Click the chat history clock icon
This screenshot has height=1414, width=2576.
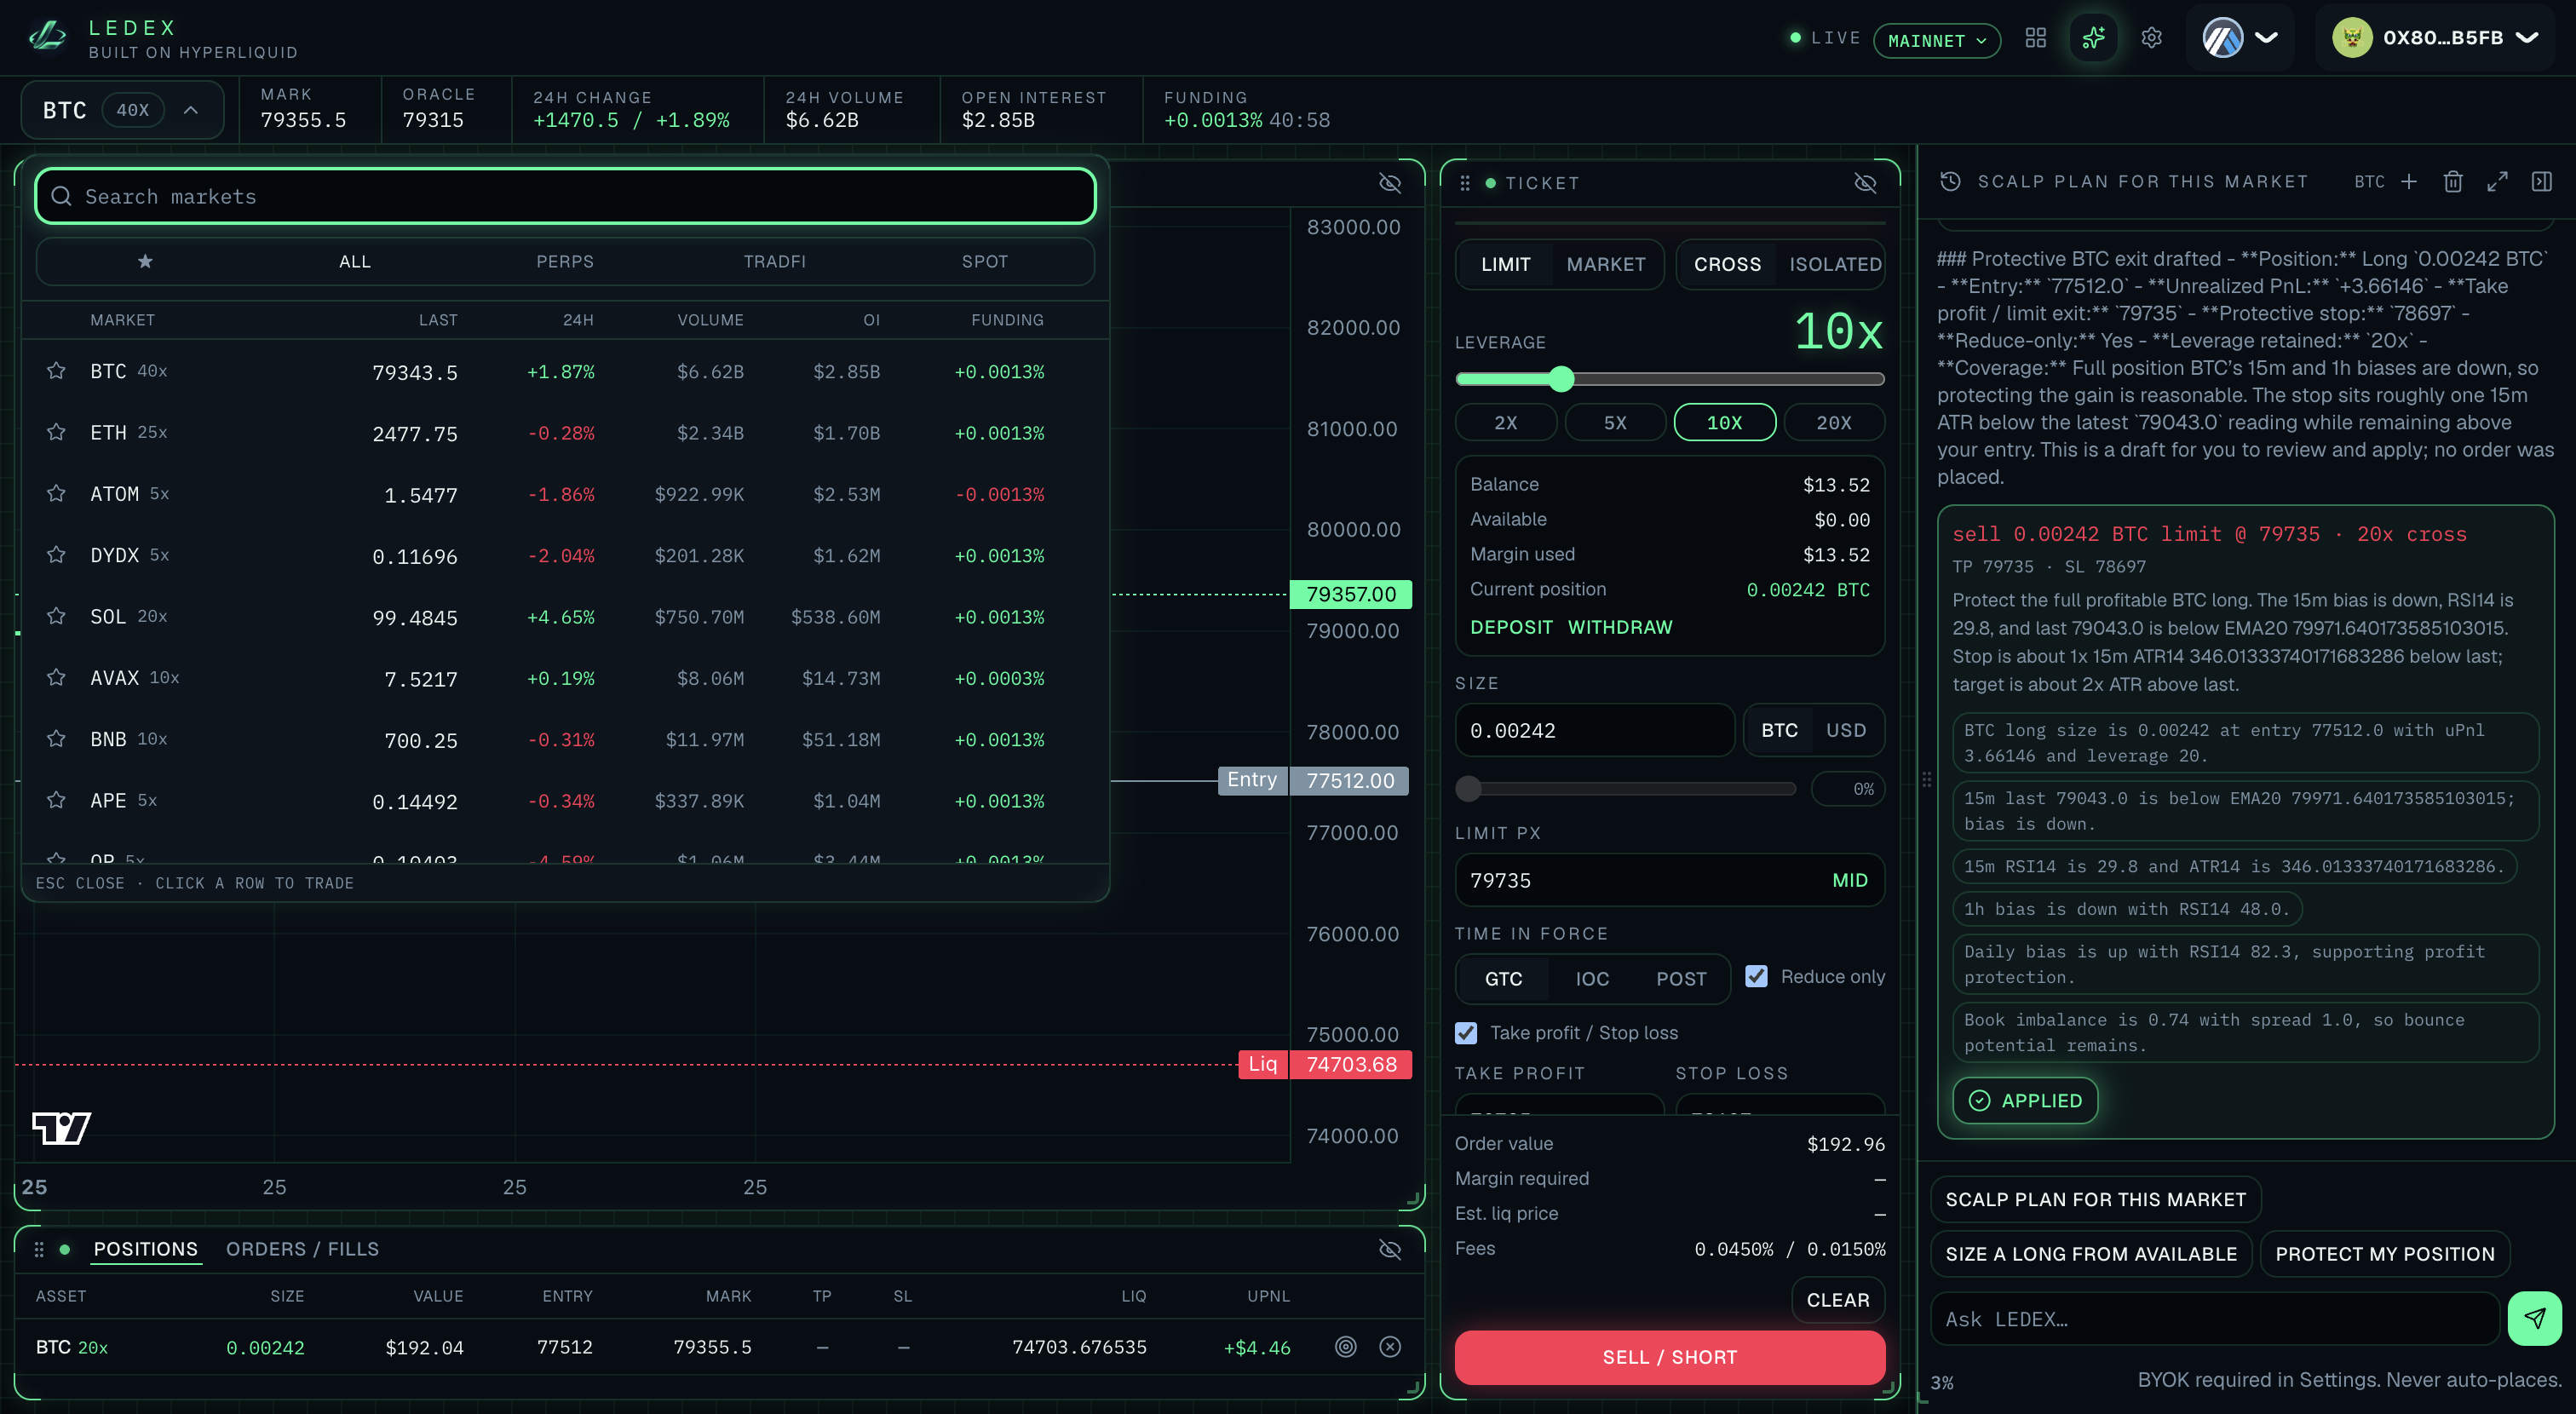(x=1950, y=181)
